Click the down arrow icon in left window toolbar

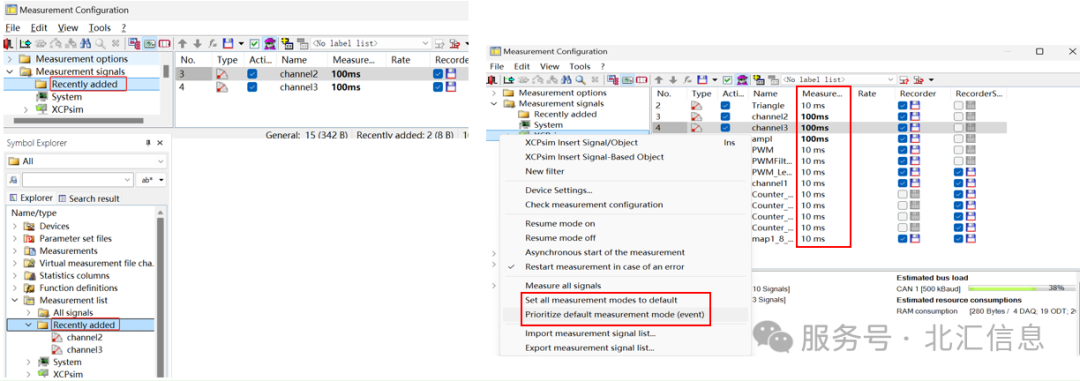pos(198,43)
